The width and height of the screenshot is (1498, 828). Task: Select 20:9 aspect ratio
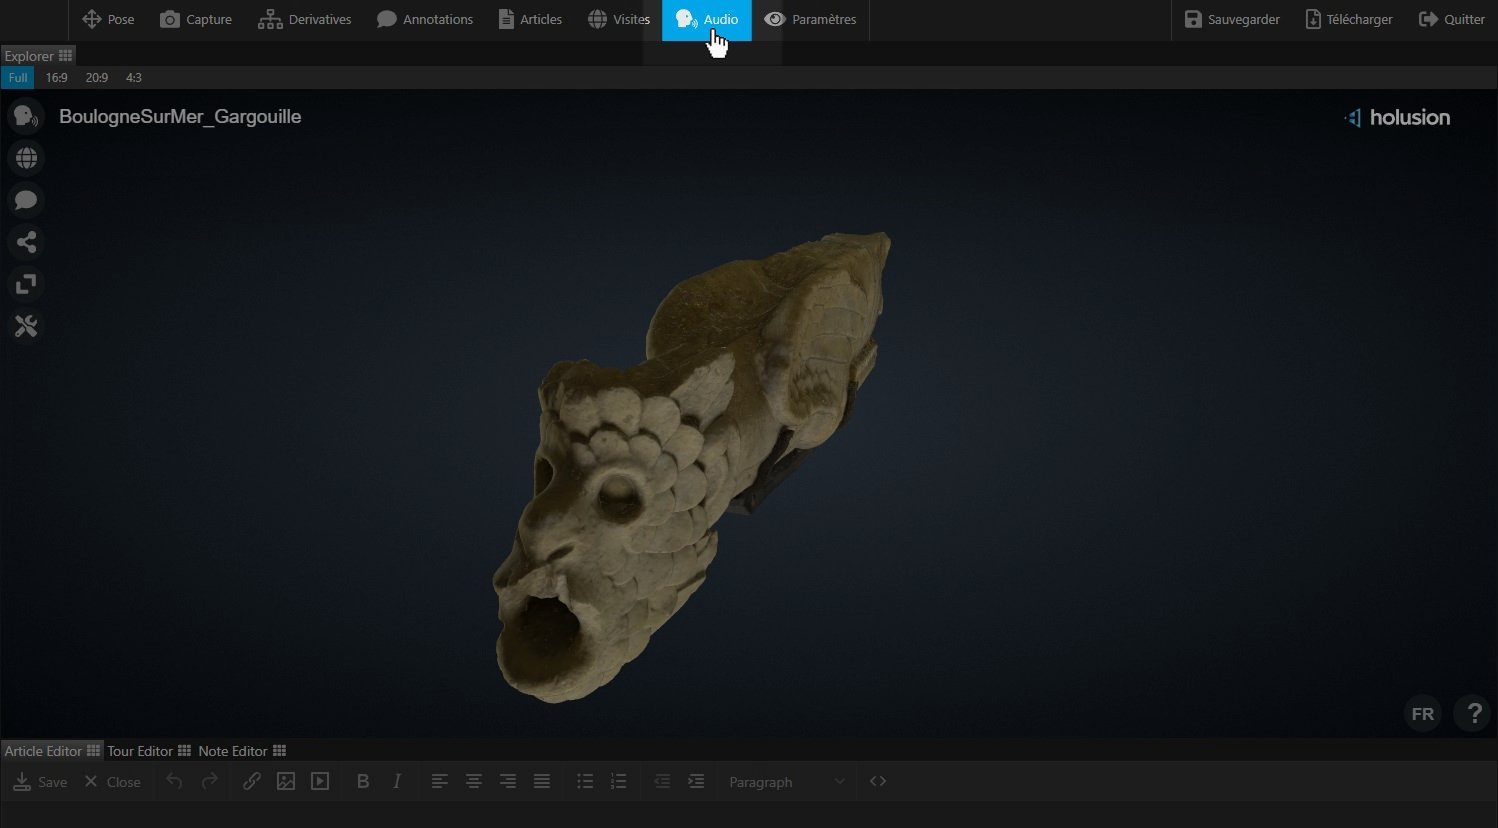(x=96, y=77)
